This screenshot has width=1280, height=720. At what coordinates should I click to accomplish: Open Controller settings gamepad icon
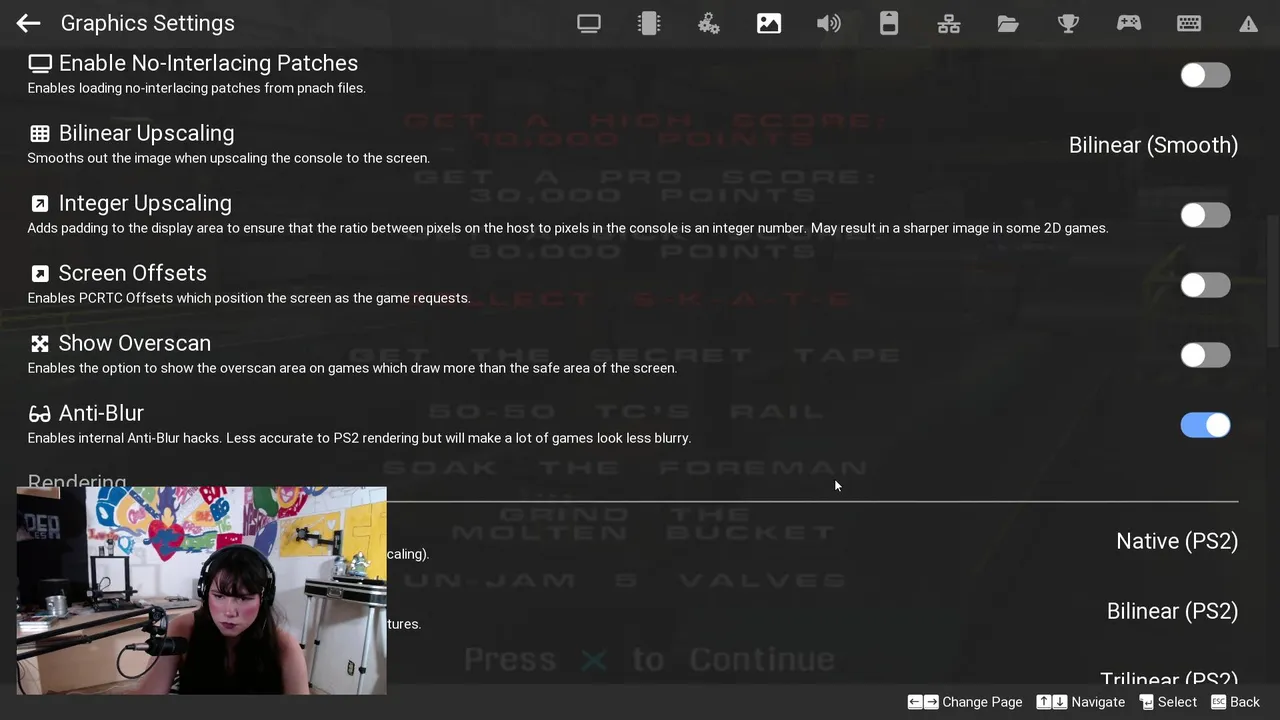point(1129,23)
